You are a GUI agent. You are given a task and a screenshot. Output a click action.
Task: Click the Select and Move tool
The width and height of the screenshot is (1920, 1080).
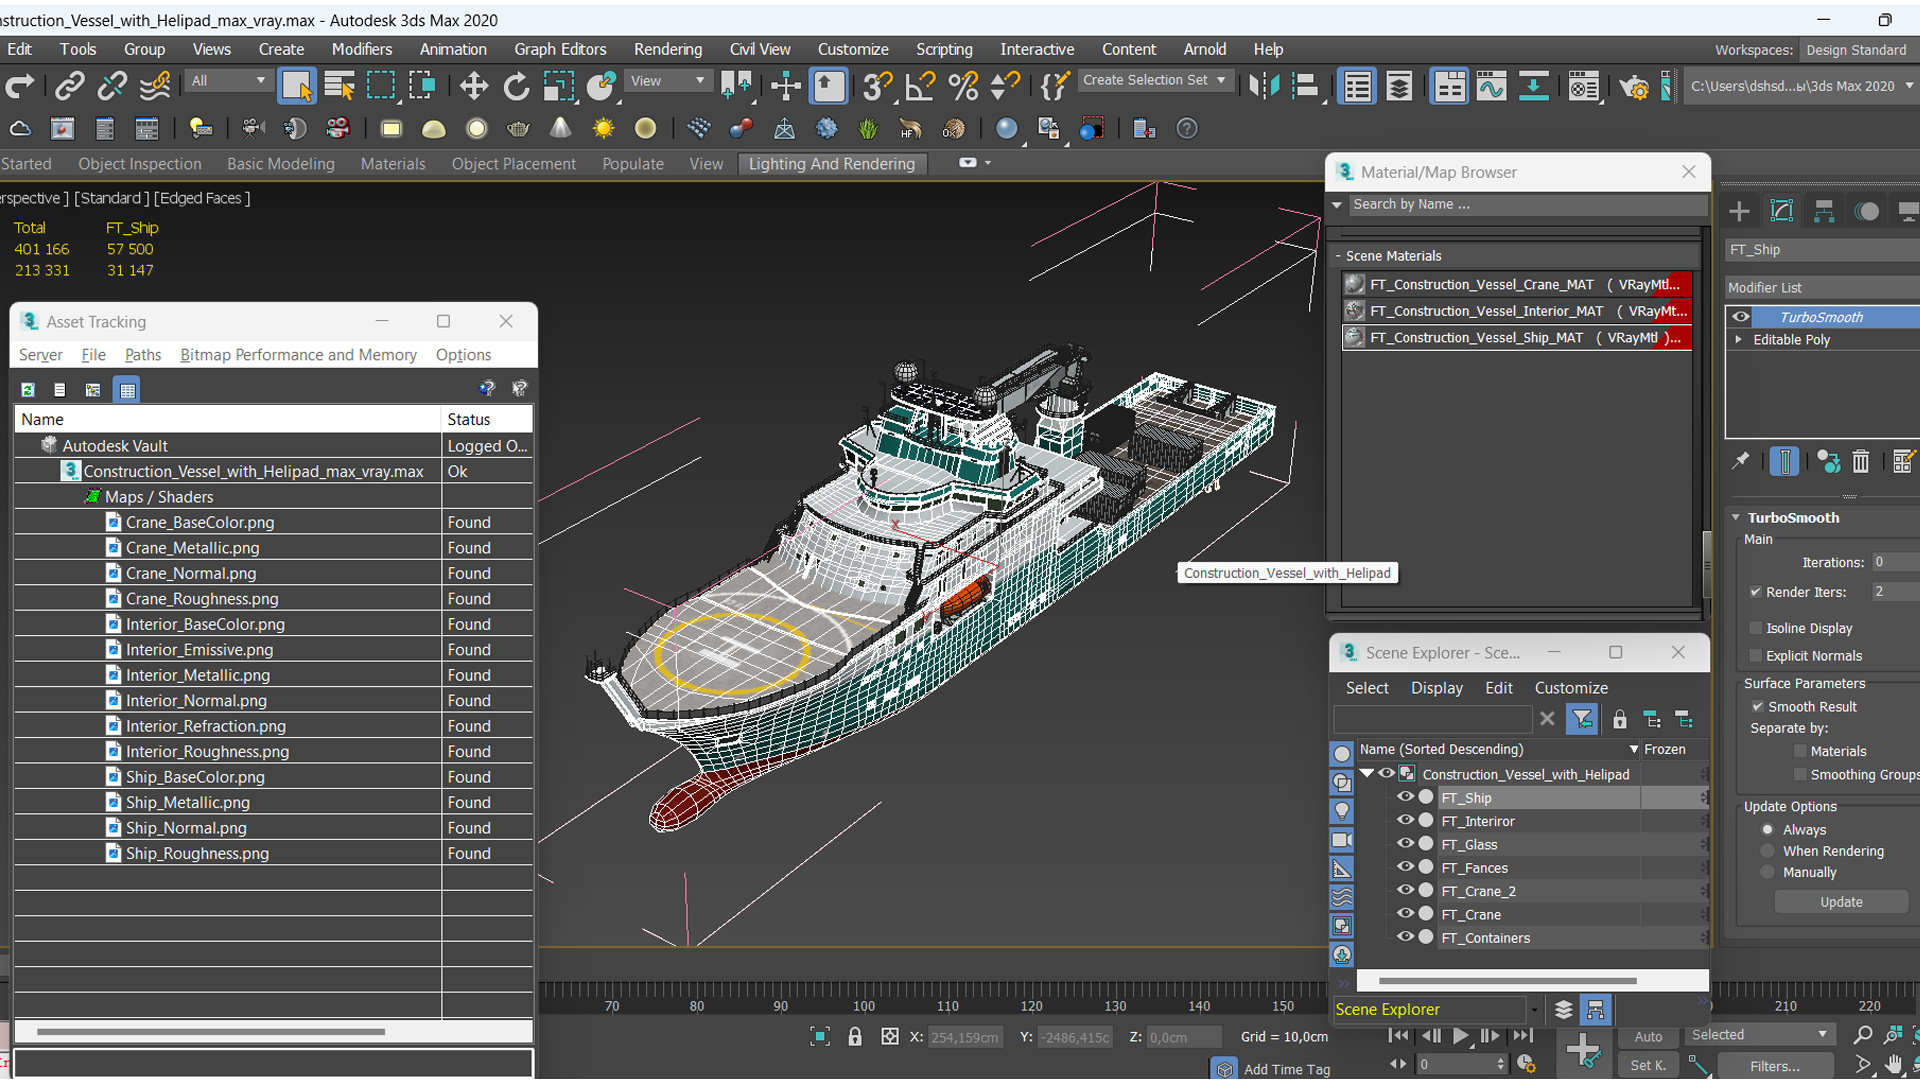tap(471, 86)
